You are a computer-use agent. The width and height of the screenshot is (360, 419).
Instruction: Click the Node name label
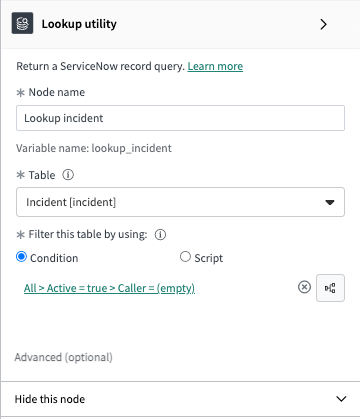pos(57,92)
